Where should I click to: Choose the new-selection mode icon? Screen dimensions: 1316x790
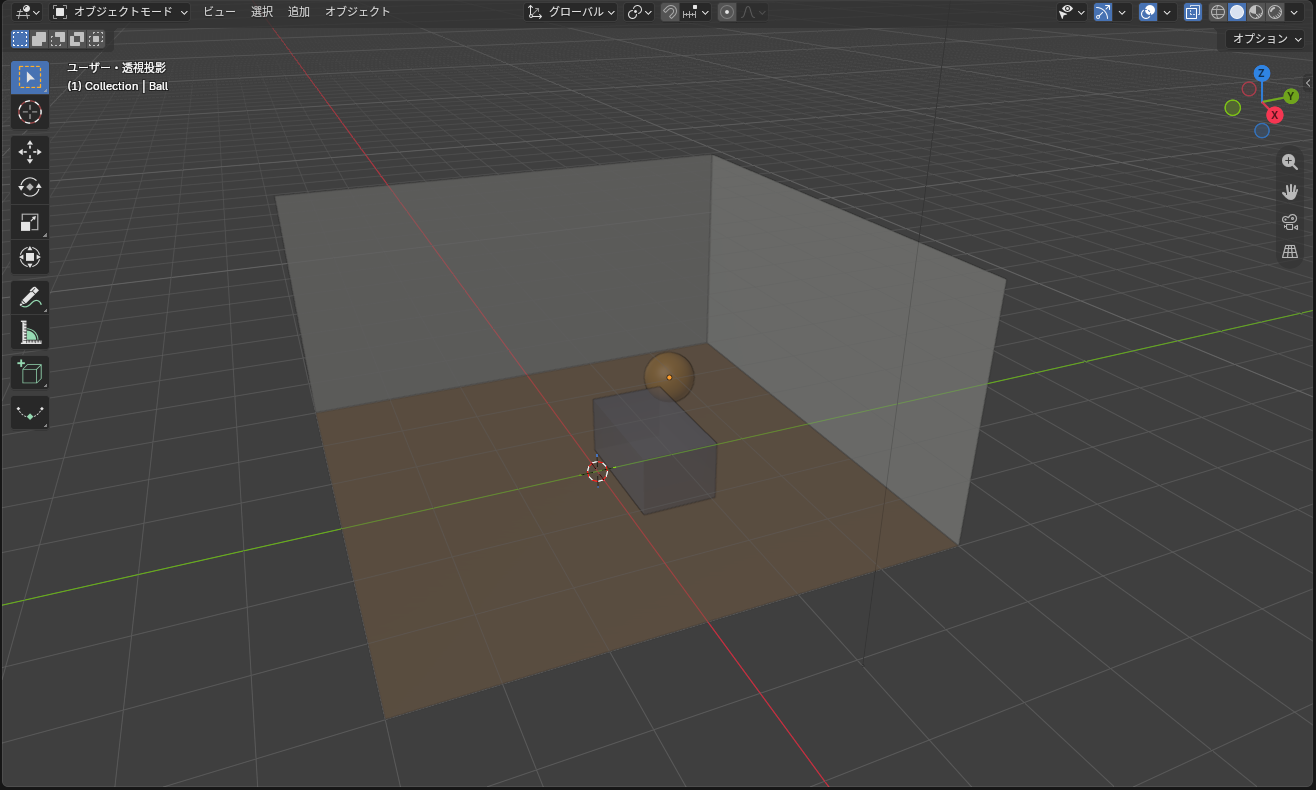click(x=20, y=39)
